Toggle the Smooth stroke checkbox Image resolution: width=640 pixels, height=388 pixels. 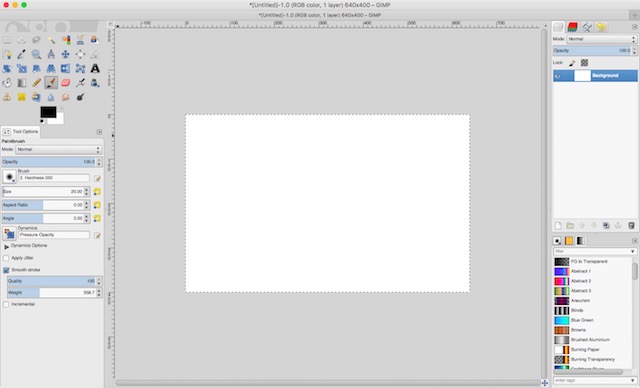tap(6, 270)
